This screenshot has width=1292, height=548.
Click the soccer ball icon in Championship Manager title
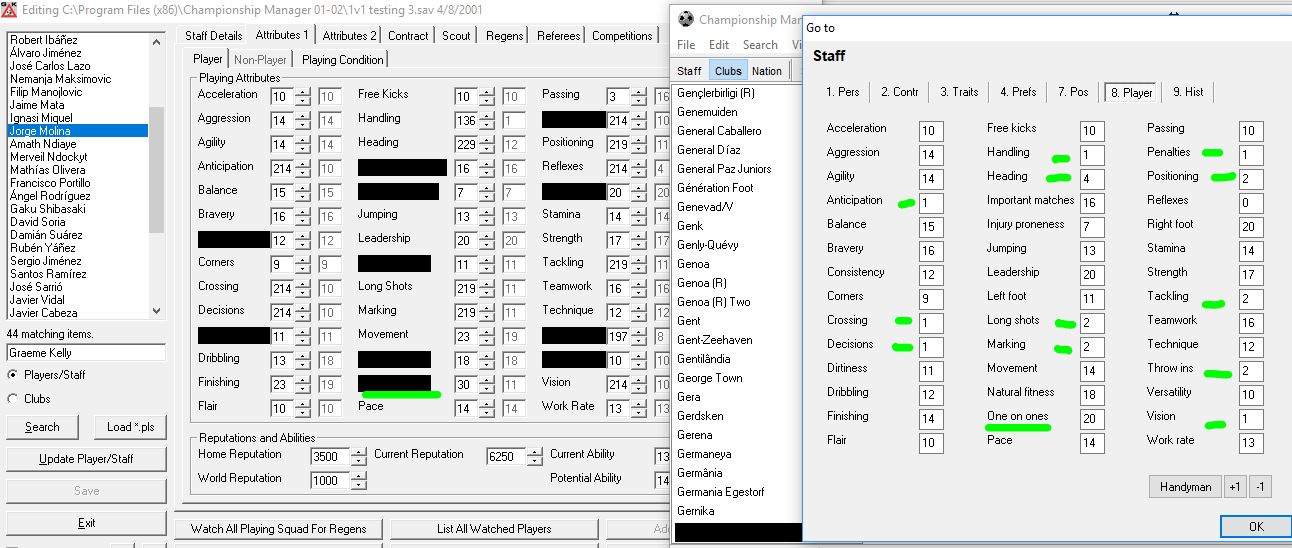tap(686, 19)
